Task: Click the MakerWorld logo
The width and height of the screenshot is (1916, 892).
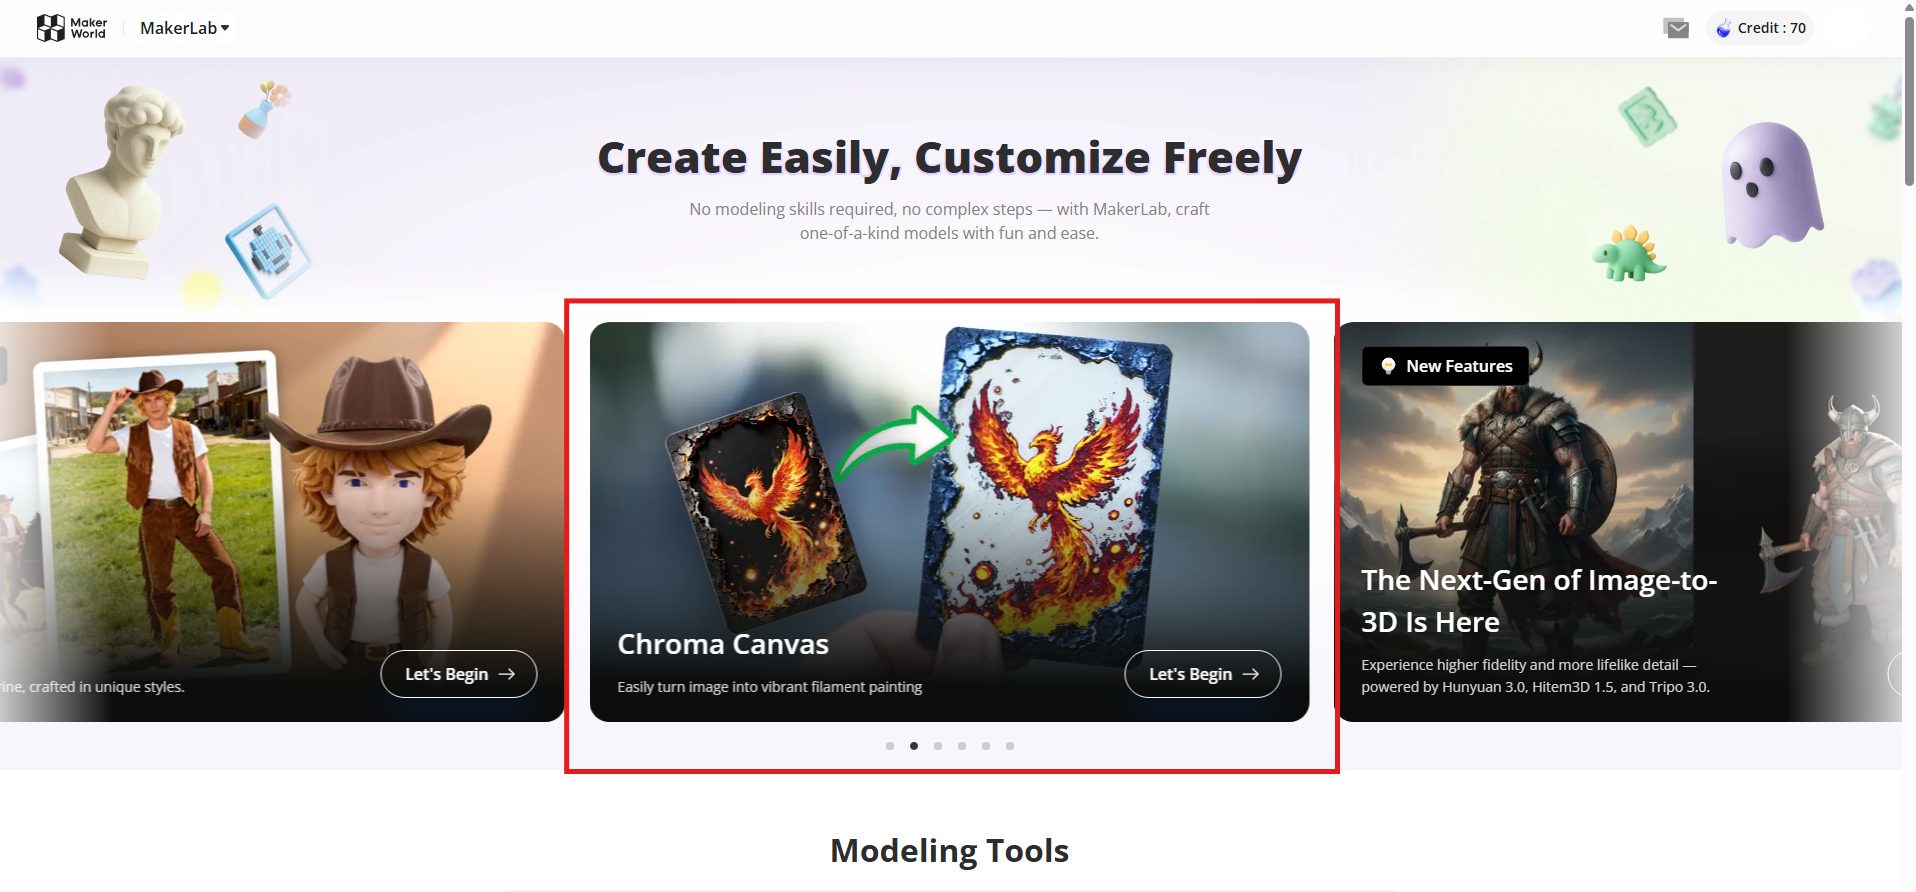Action: [71, 28]
